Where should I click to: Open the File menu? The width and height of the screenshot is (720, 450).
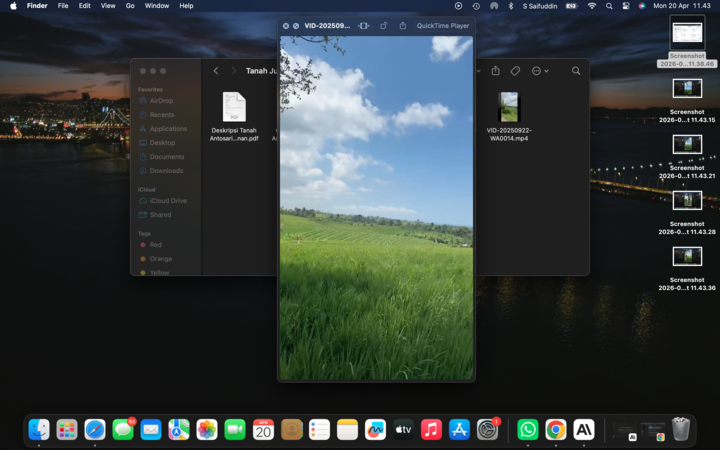pos(63,6)
